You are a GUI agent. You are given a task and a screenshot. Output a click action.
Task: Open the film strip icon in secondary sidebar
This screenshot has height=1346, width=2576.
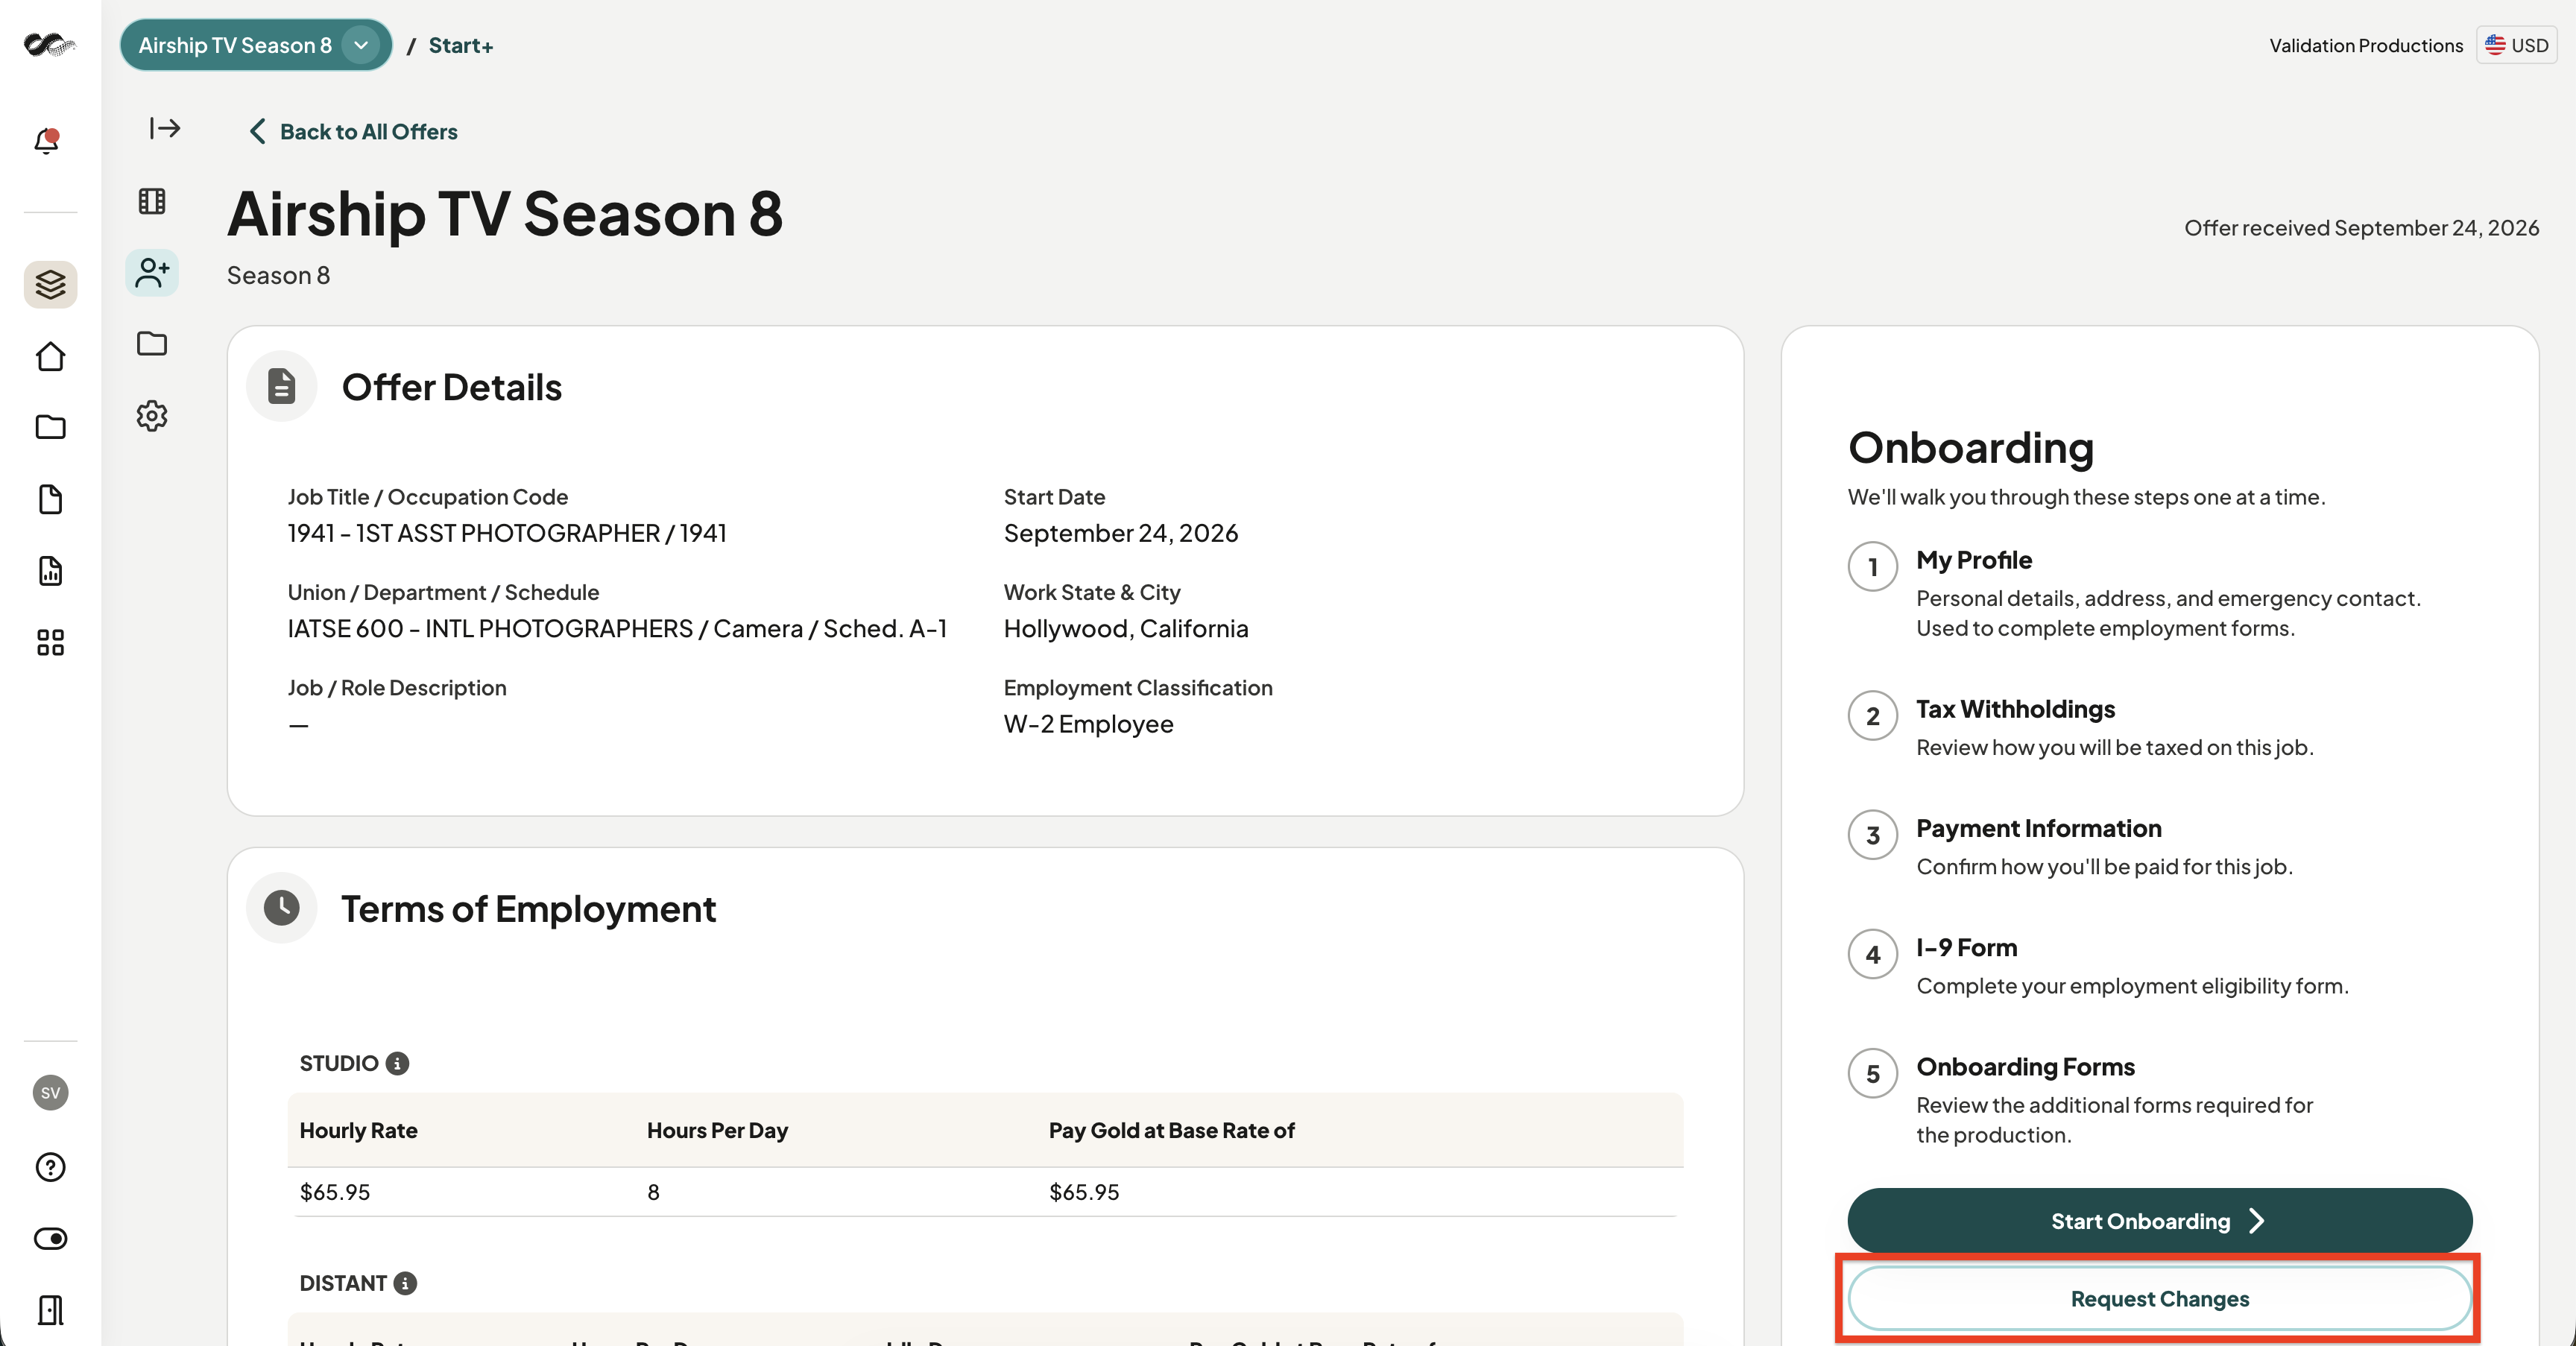(152, 201)
